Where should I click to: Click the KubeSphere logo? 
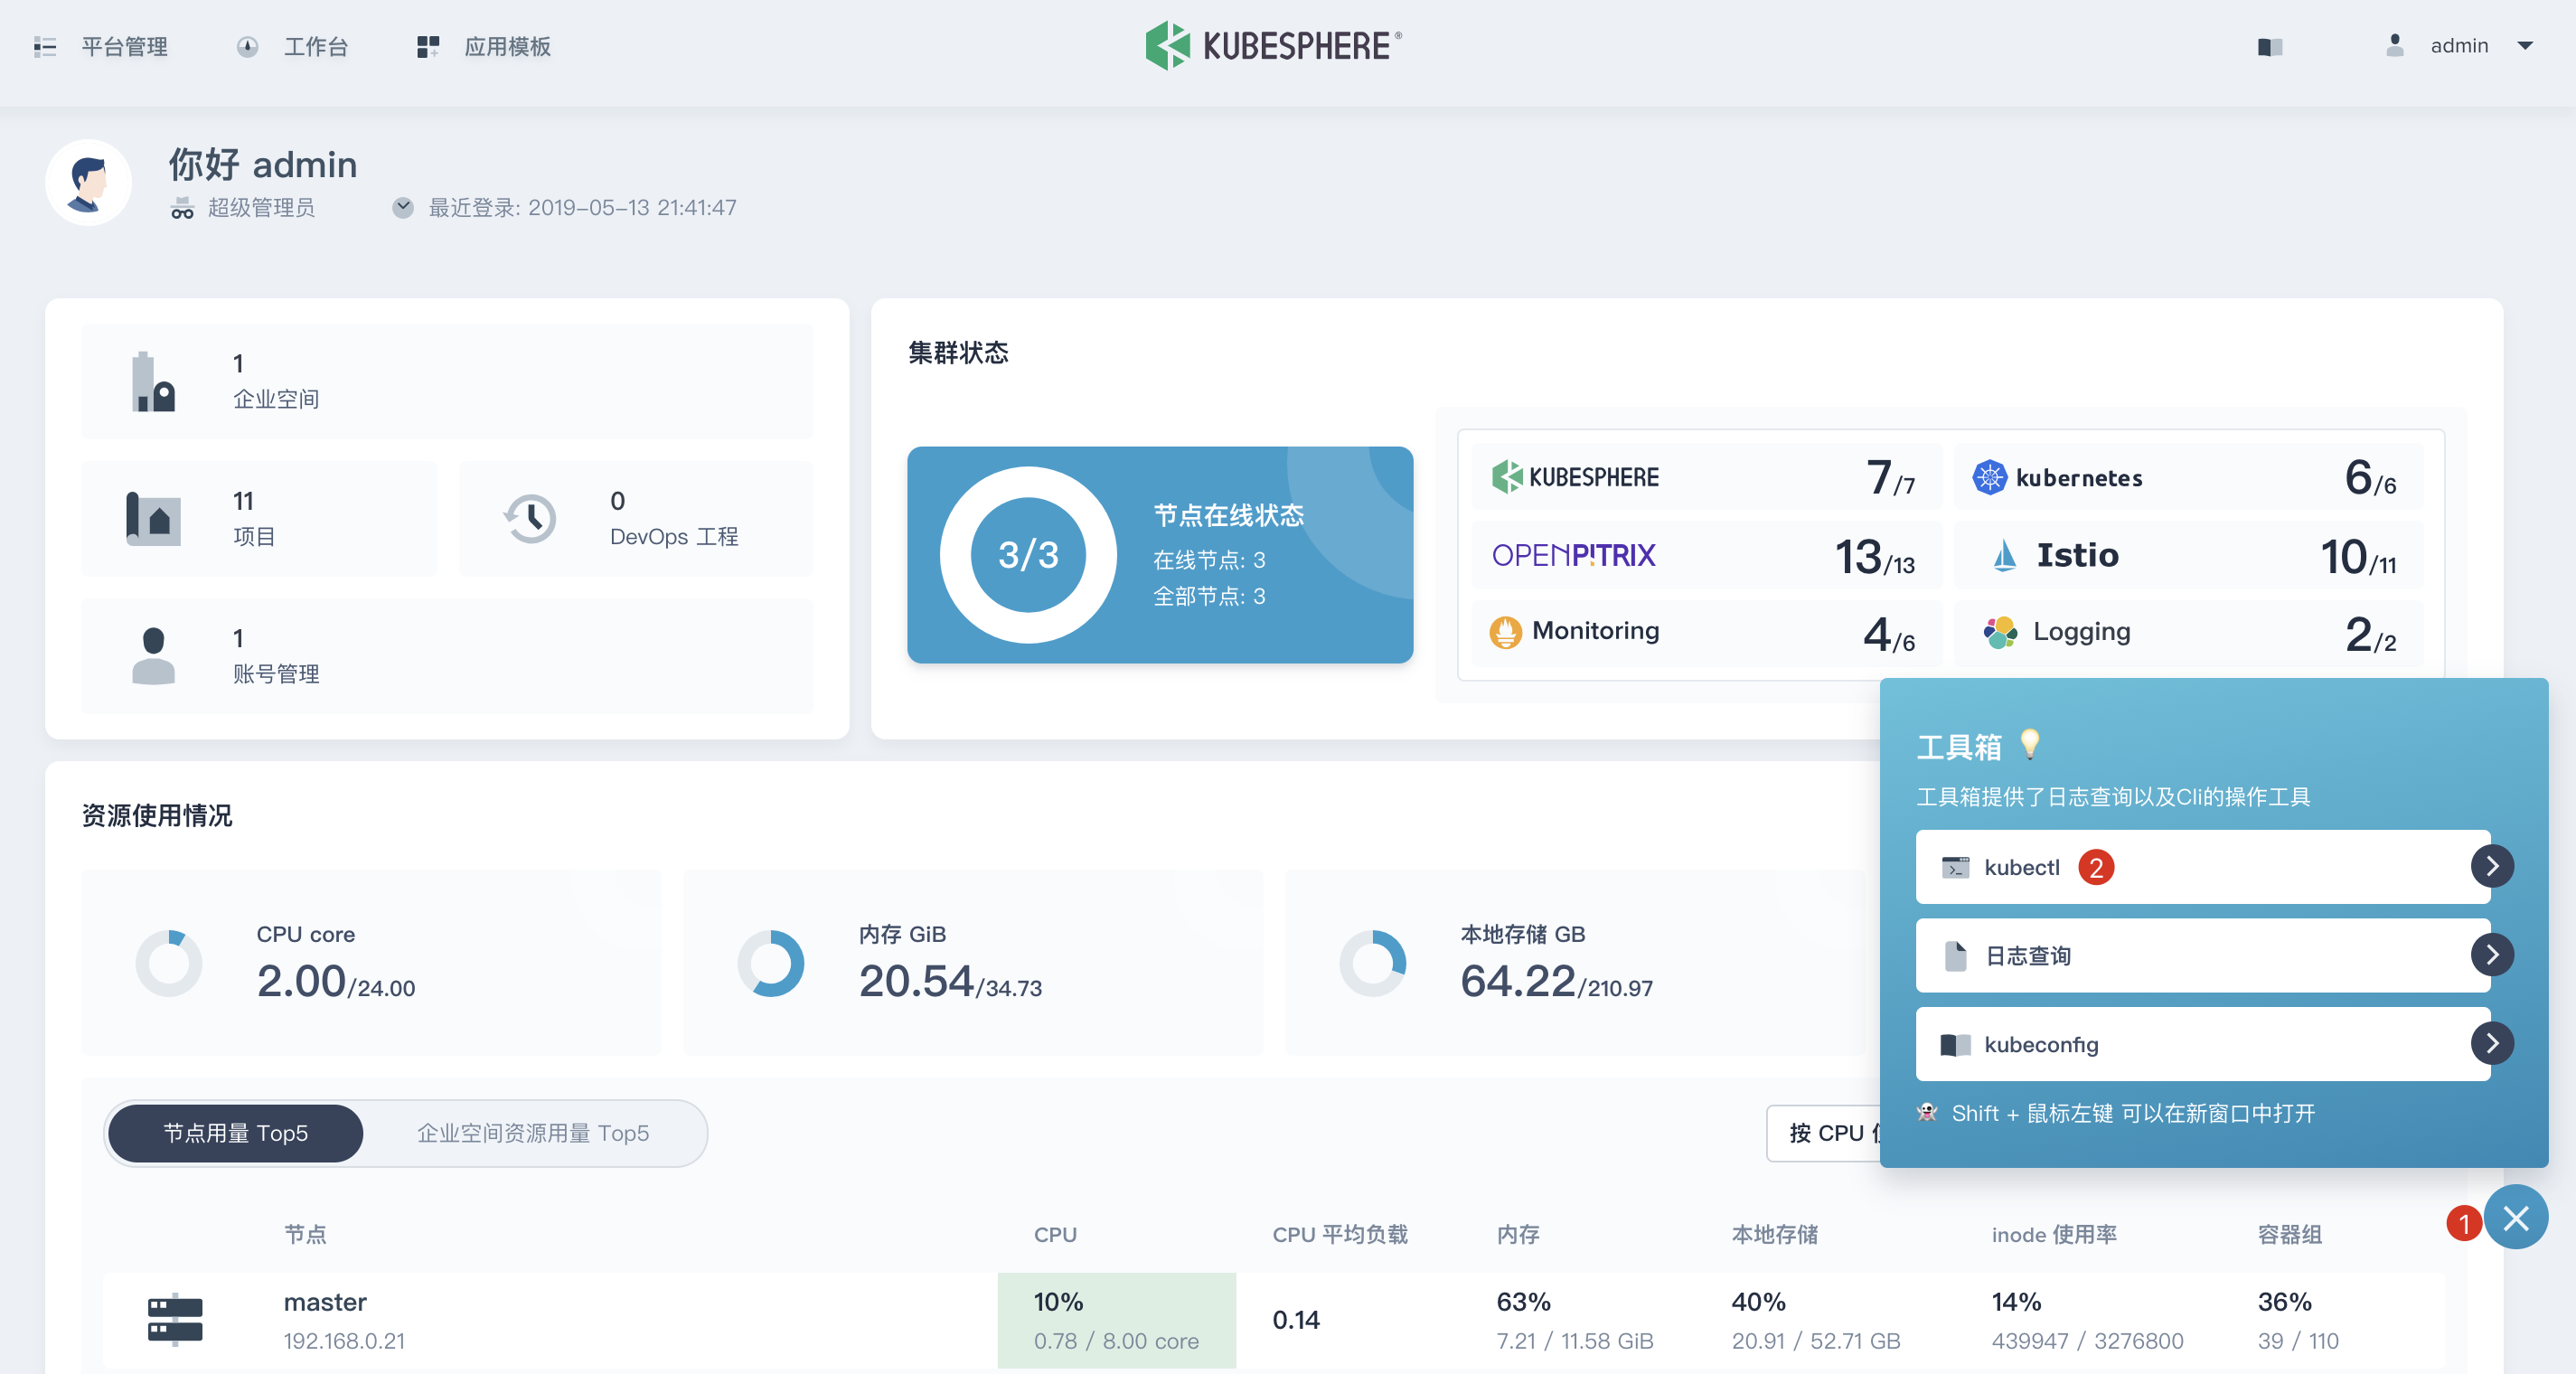click(1272, 45)
